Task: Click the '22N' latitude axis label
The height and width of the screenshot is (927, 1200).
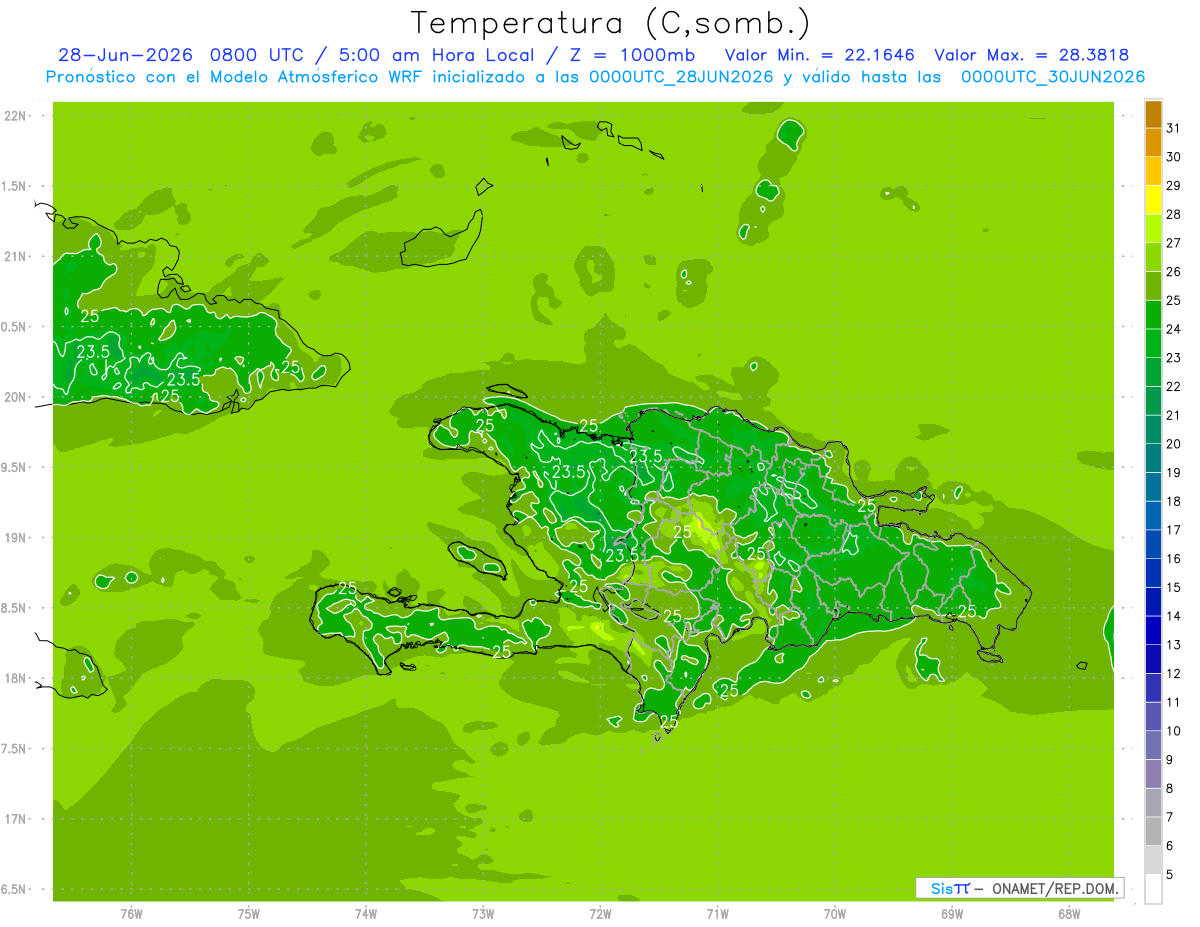Action: (17, 116)
